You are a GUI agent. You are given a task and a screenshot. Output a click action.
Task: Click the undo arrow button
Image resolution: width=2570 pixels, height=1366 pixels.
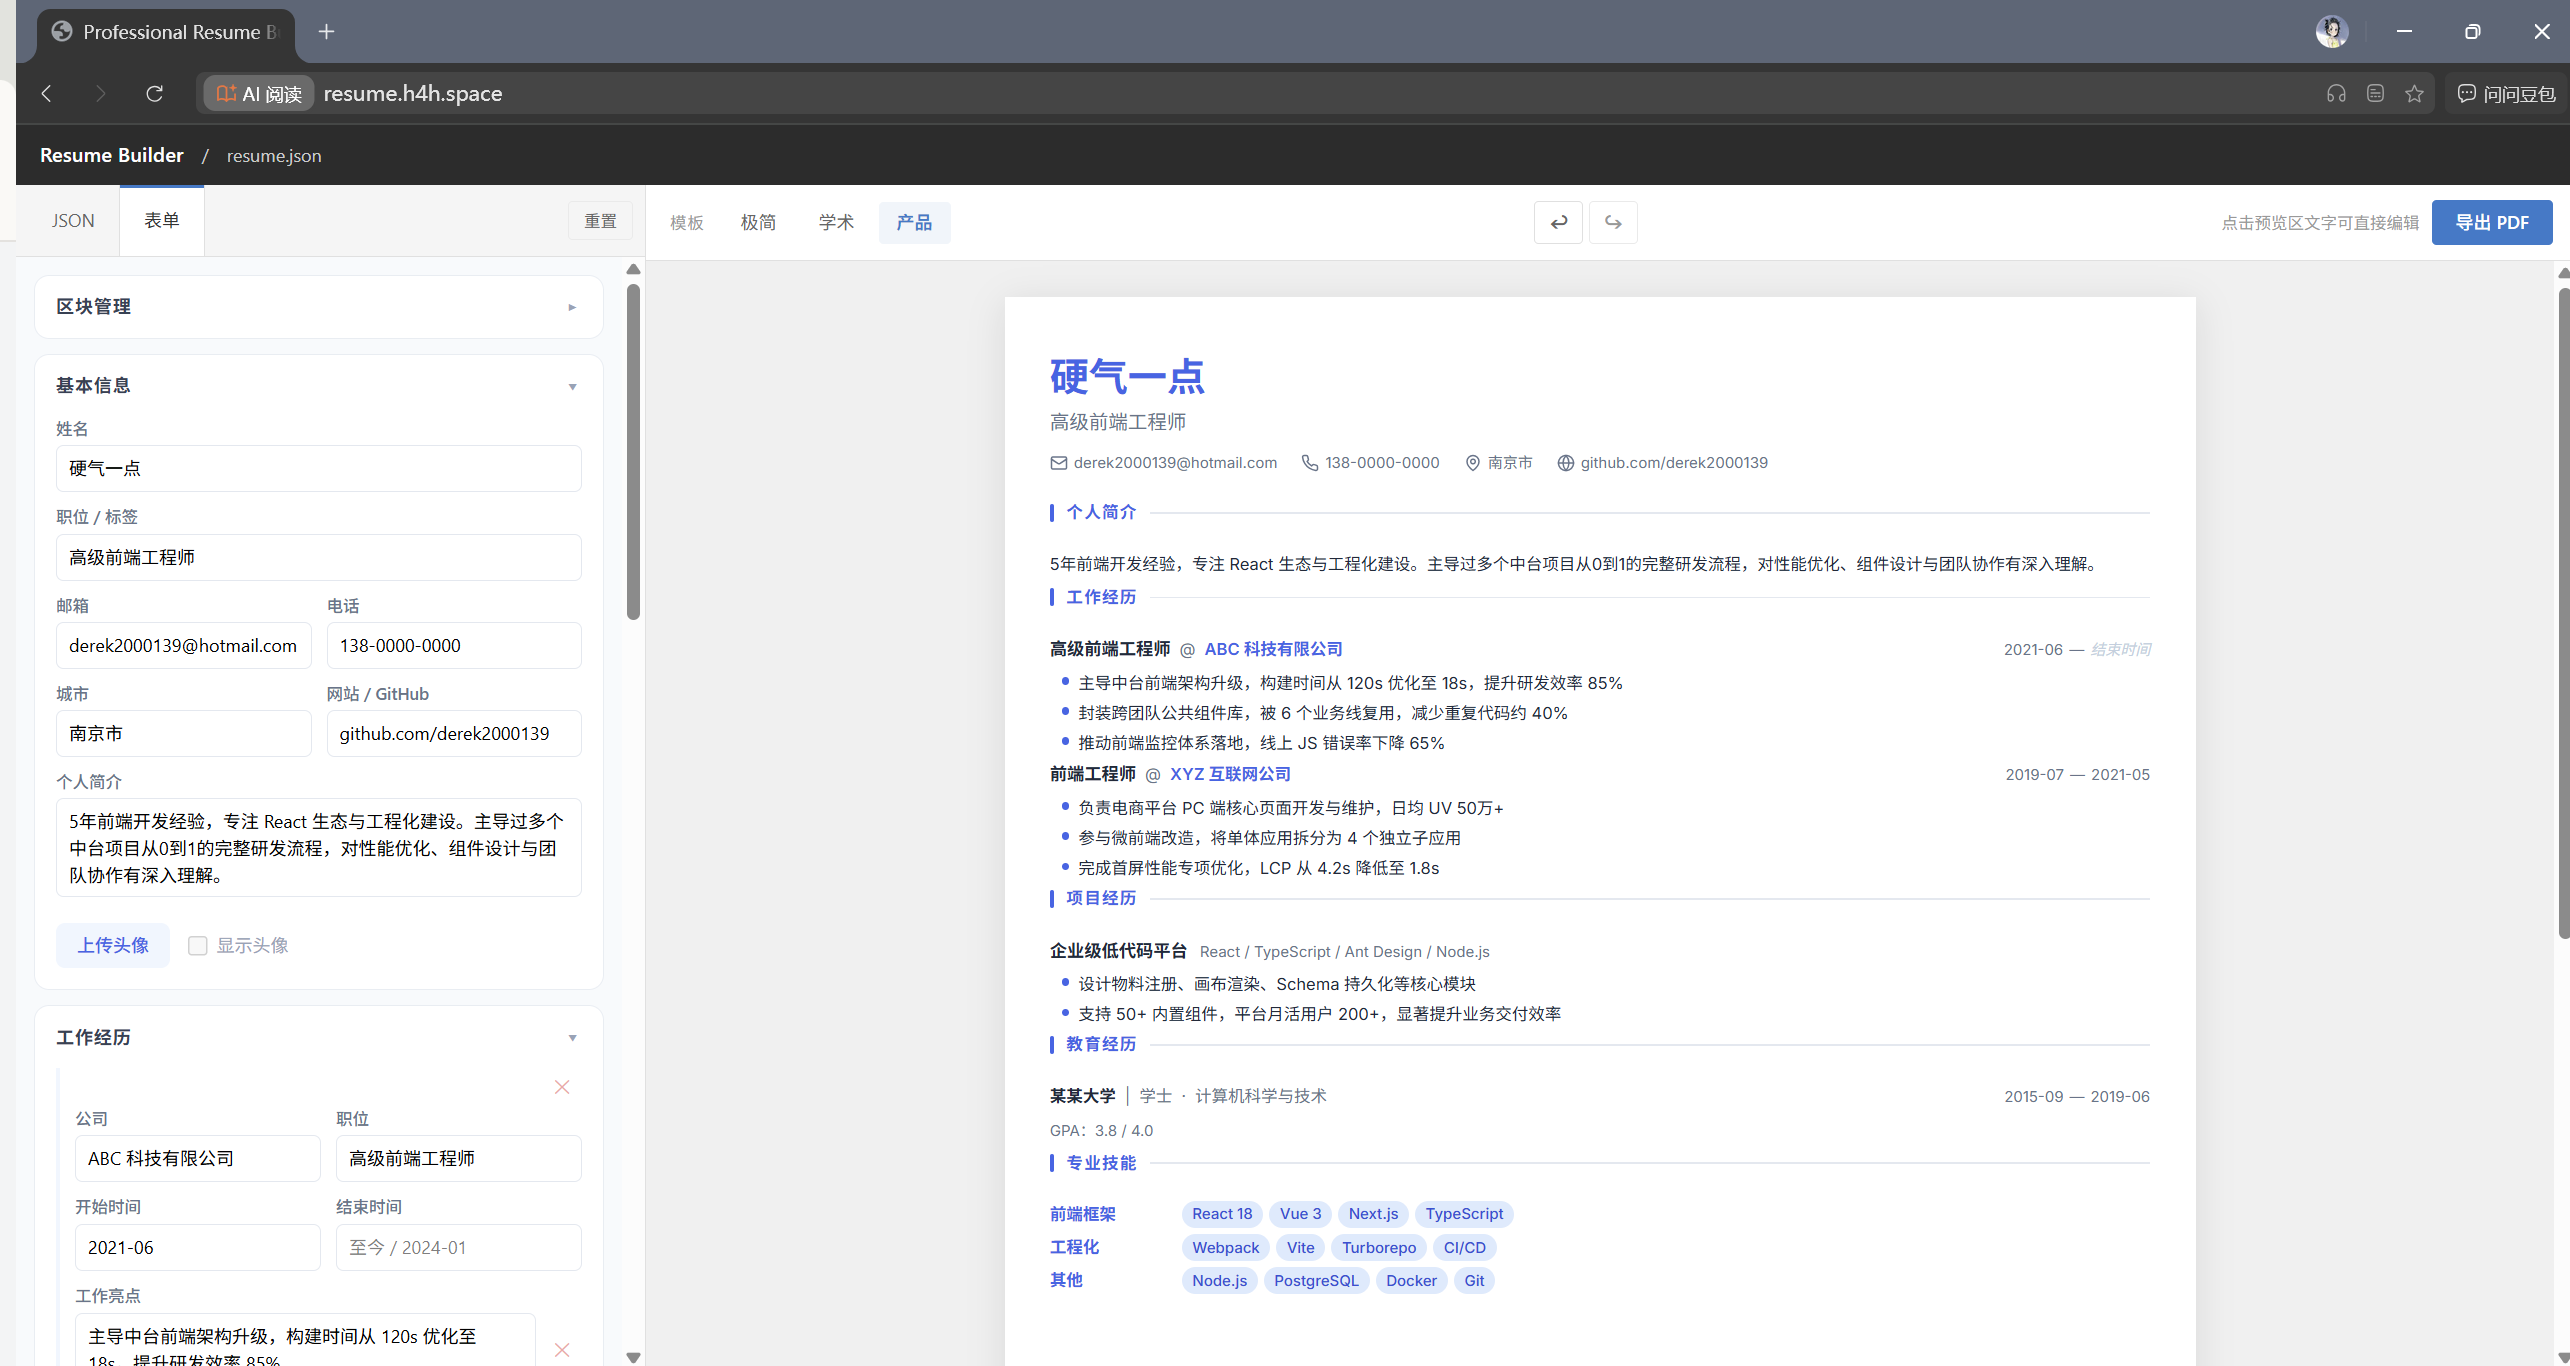pos(1558,222)
